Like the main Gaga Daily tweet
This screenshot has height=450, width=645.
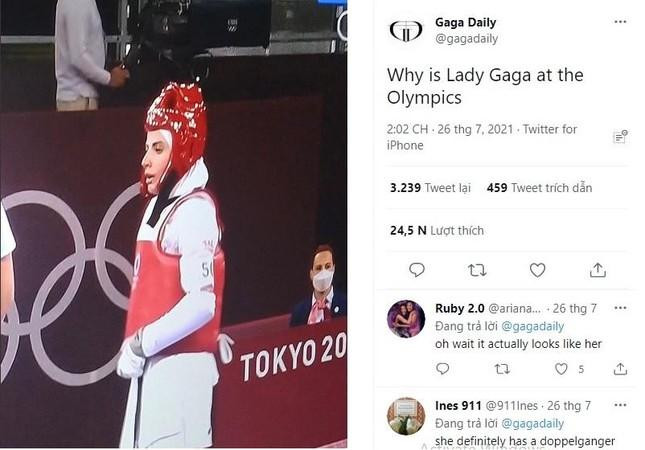[x=537, y=270]
